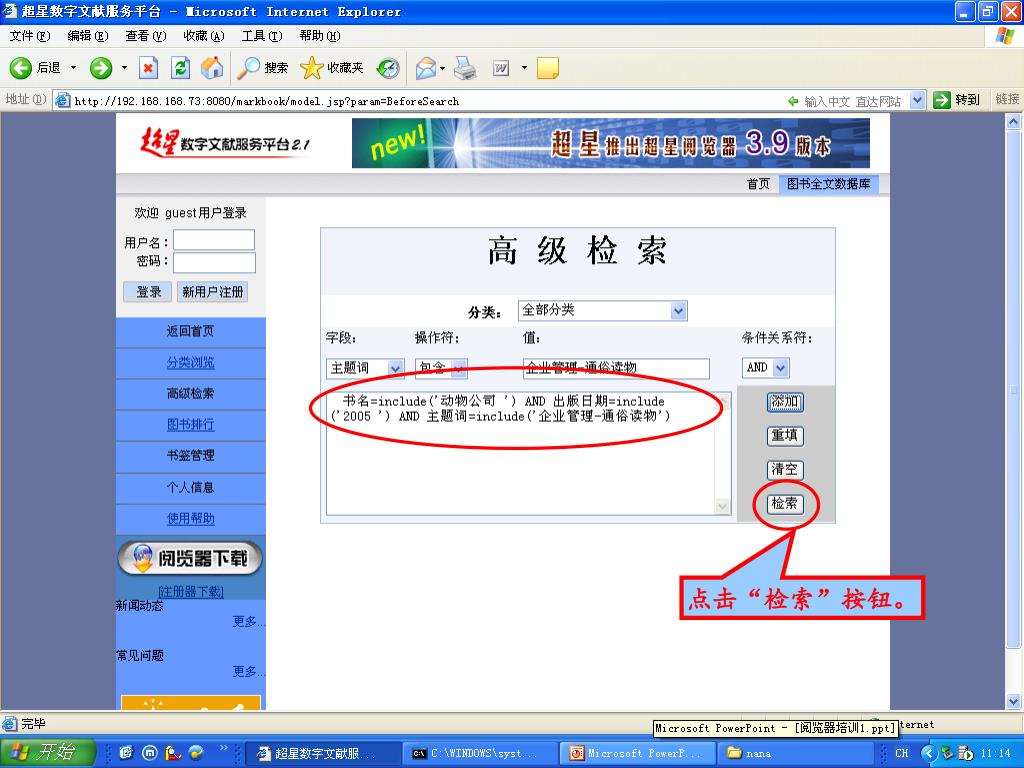Click 更多 under 新闻动态

coord(248,621)
